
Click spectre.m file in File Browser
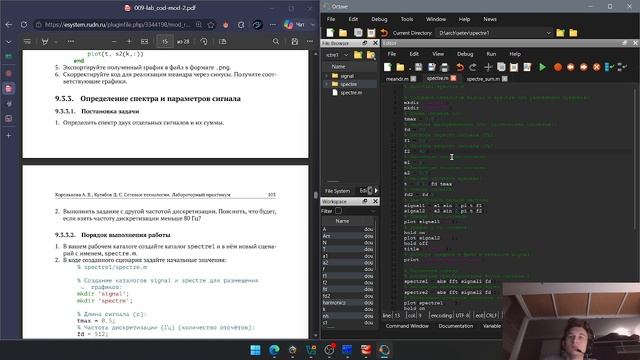click(351, 93)
